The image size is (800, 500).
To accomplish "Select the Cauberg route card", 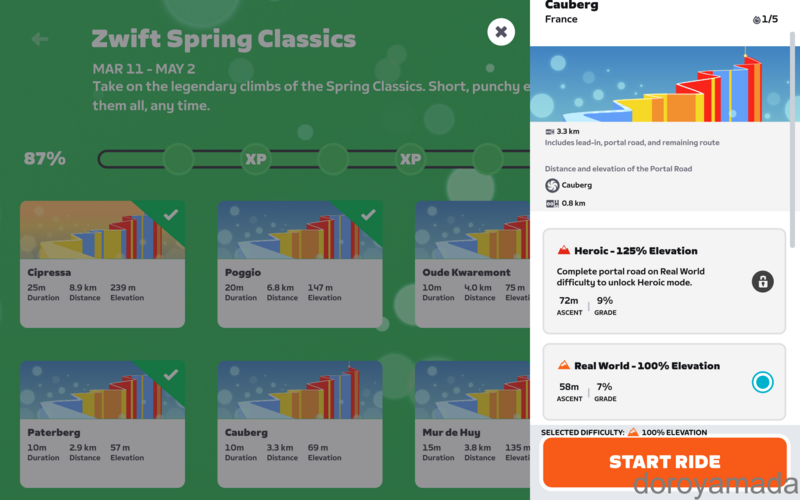I will click(x=300, y=424).
